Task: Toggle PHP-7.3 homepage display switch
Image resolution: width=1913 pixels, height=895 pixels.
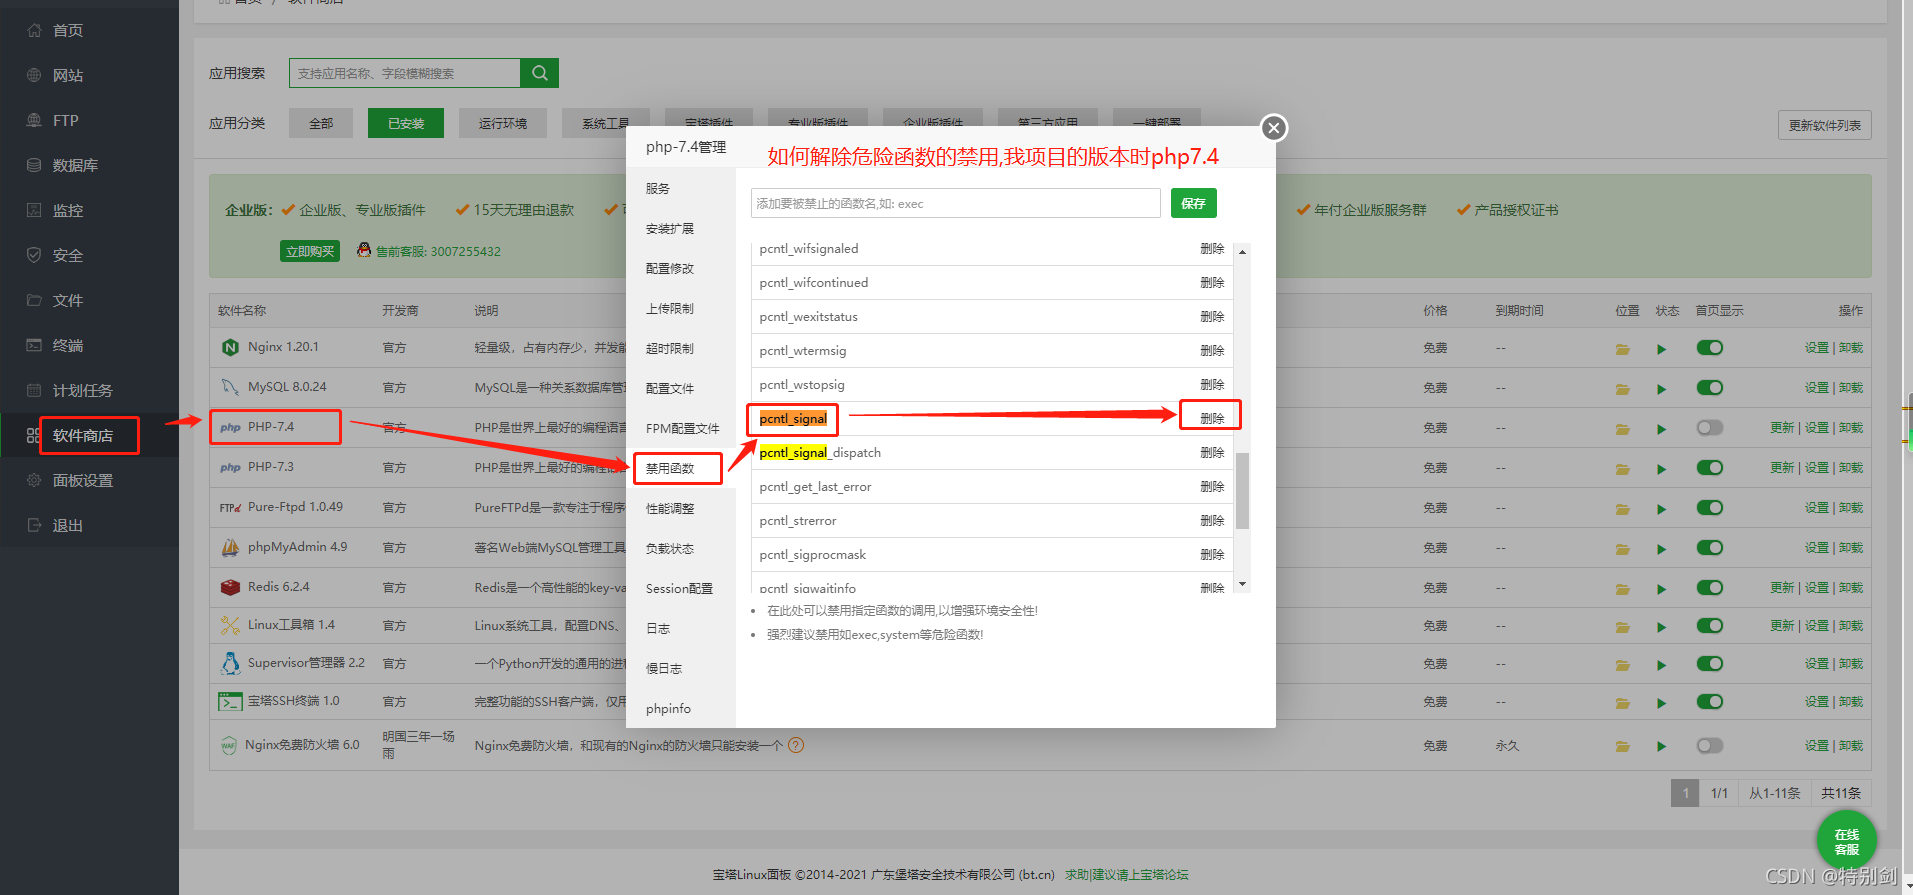Action: [x=1710, y=468]
